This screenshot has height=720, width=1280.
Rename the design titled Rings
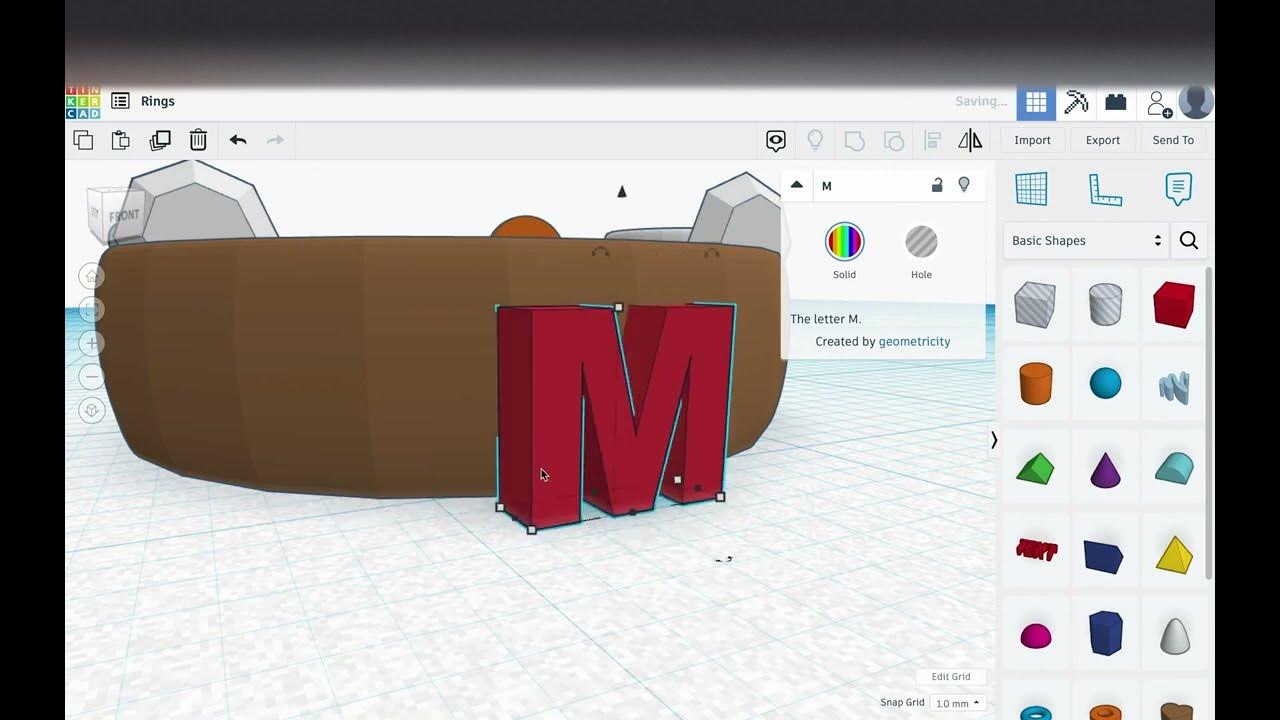coord(158,101)
